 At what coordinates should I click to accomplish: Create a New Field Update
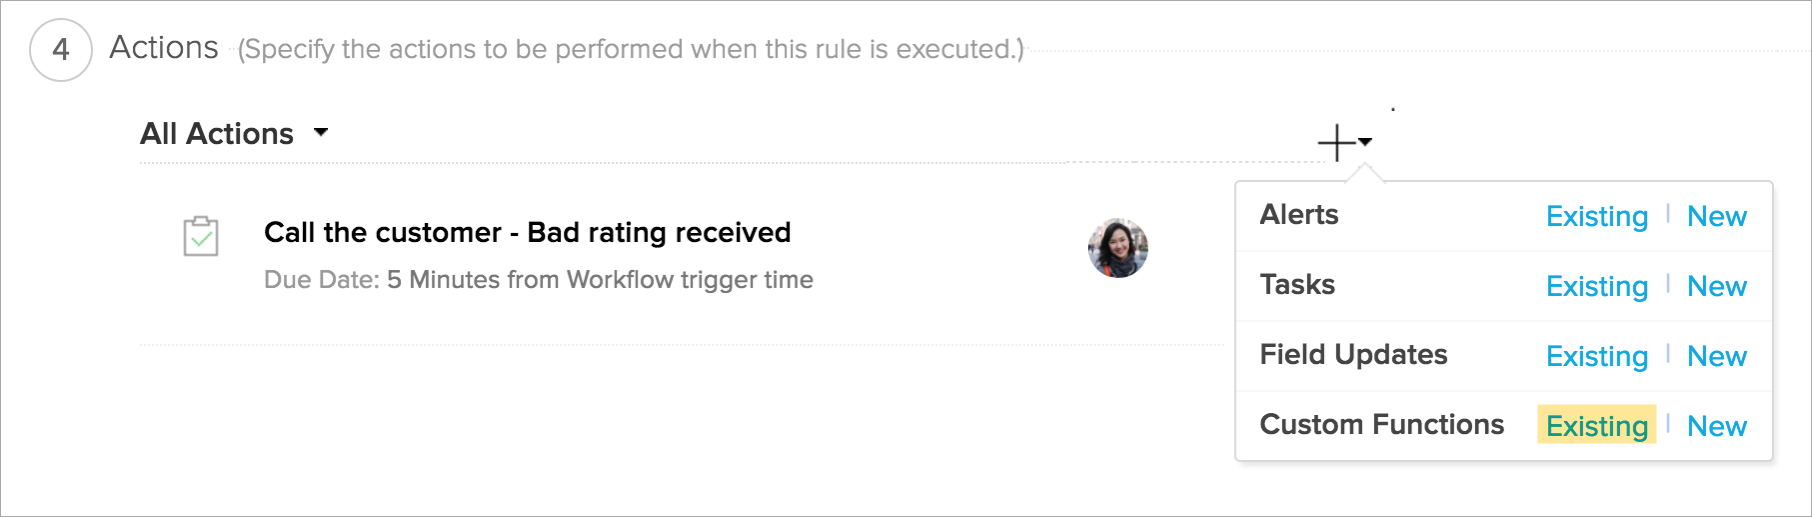1716,356
